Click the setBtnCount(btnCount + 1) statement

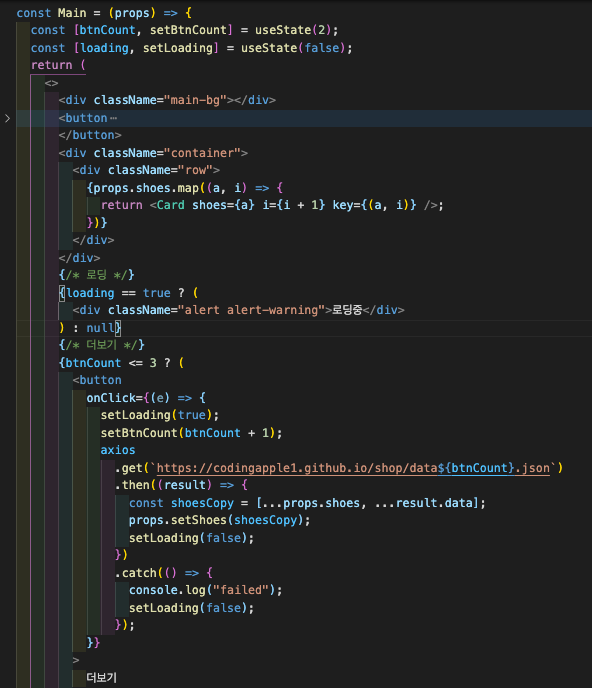(191, 433)
